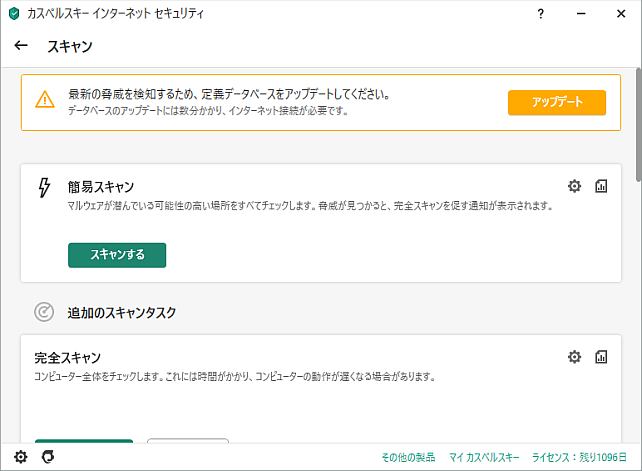Click the 最新の脅威を検知するため warning message
The height and width of the screenshot is (471, 642).
(229, 94)
